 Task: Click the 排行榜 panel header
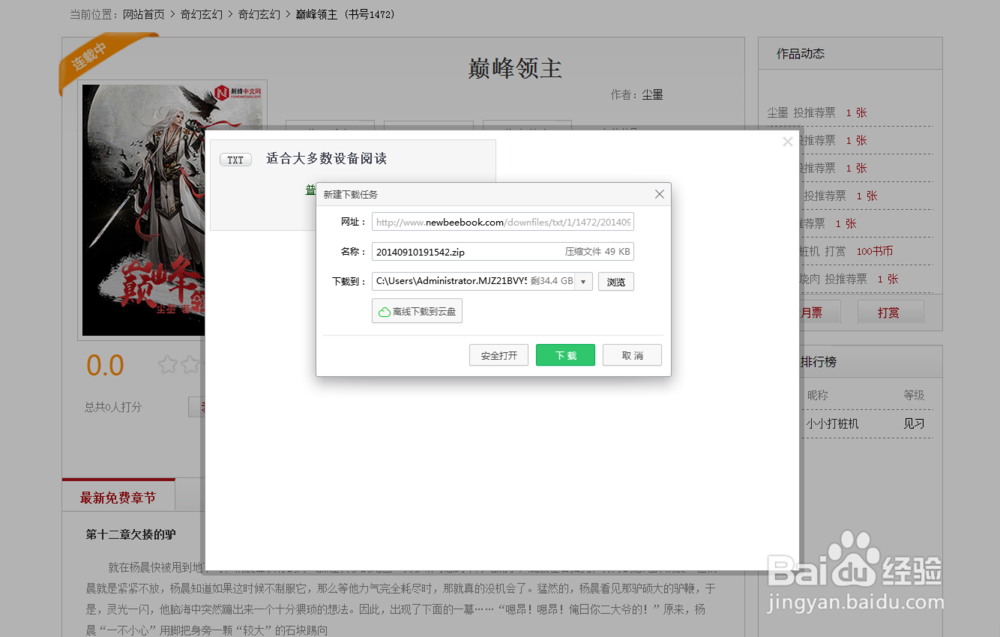(x=871, y=362)
